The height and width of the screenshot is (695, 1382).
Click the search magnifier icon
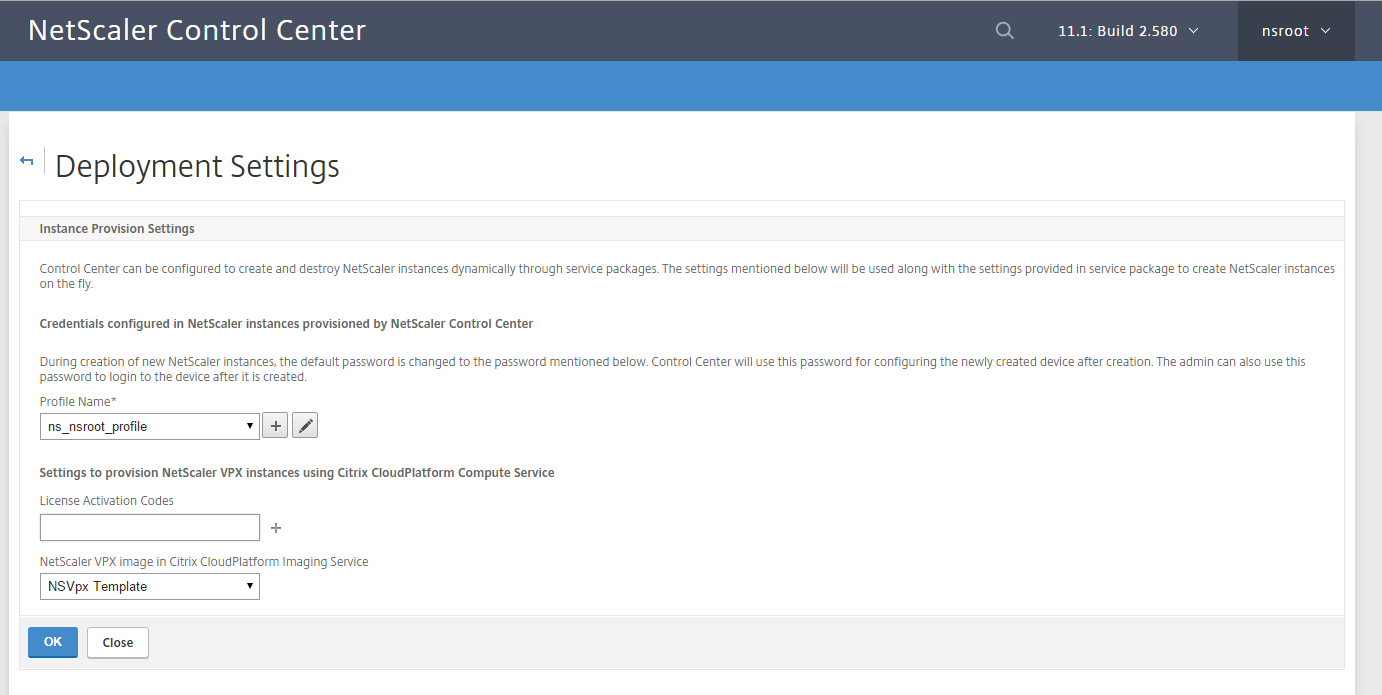point(1004,31)
